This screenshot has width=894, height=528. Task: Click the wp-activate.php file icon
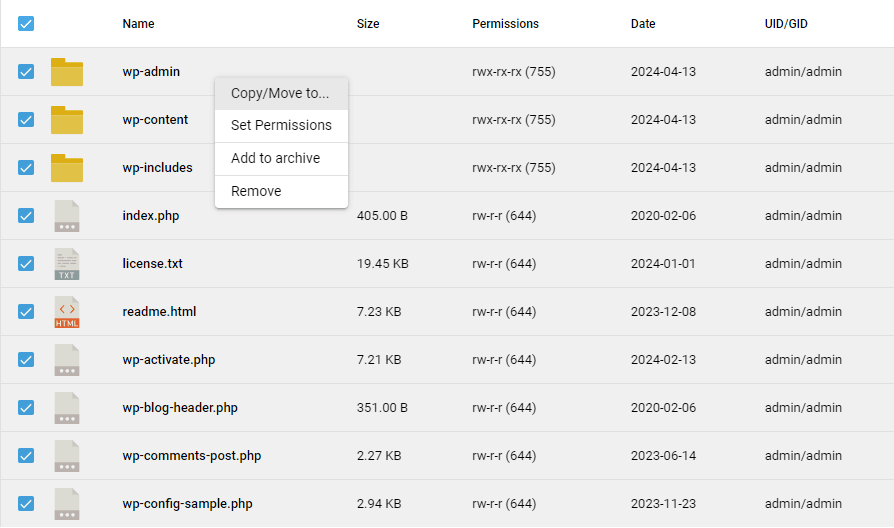click(67, 359)
